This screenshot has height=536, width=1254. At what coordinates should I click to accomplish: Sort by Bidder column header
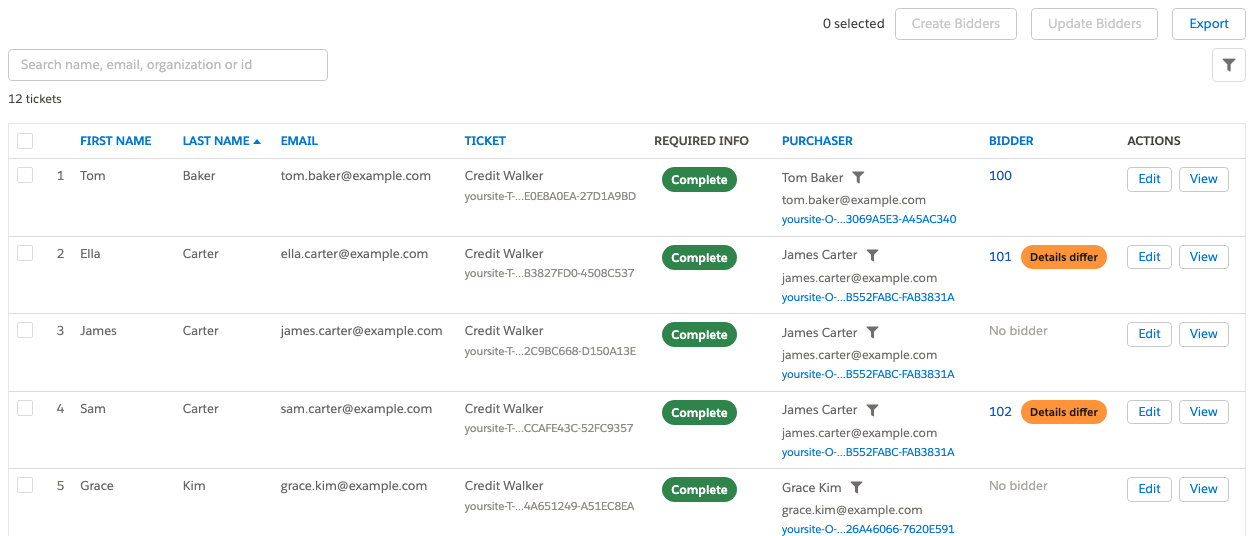coord(1011,141)
